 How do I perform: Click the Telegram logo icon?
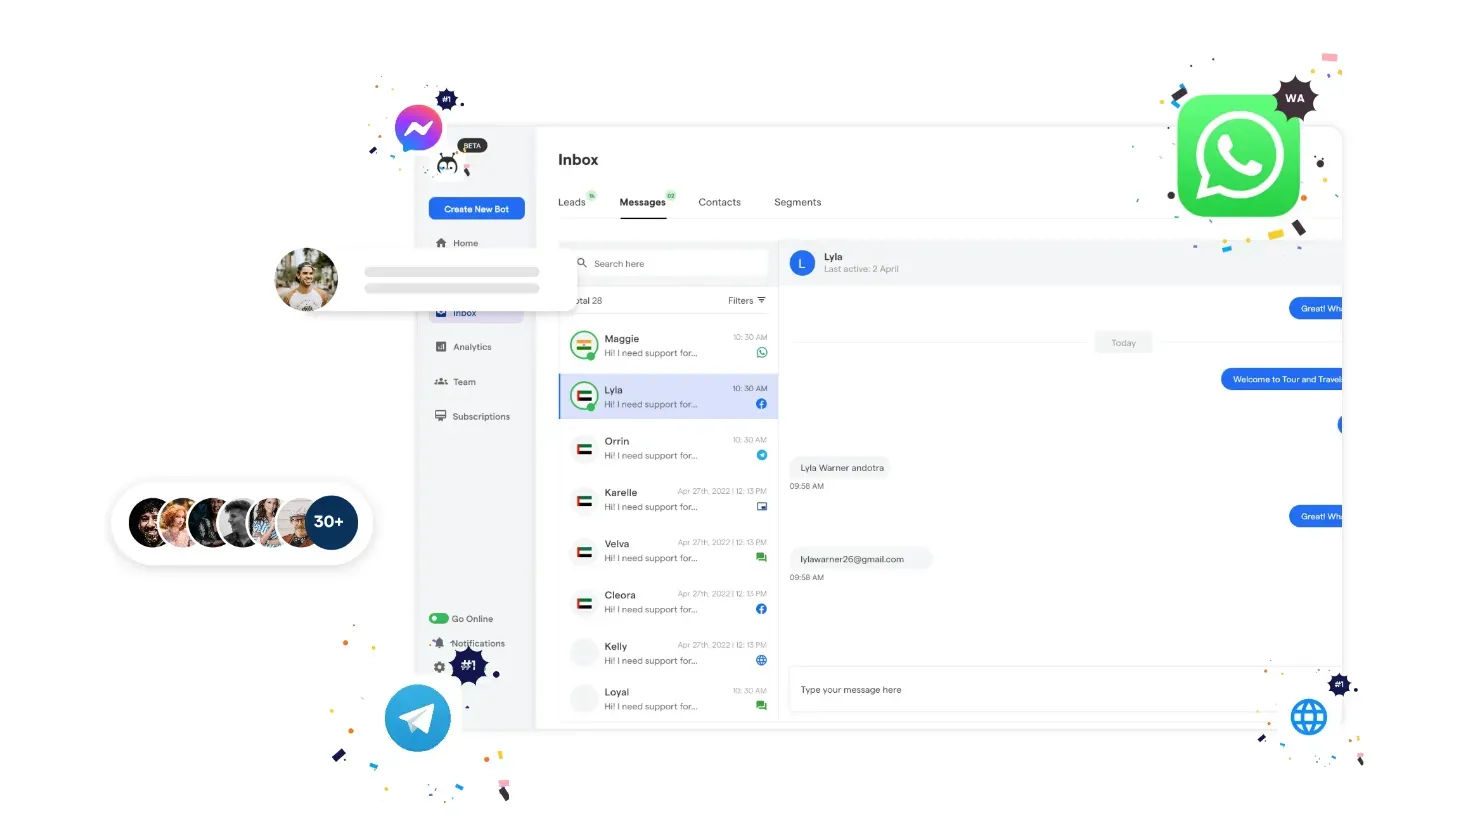[417, 718]
